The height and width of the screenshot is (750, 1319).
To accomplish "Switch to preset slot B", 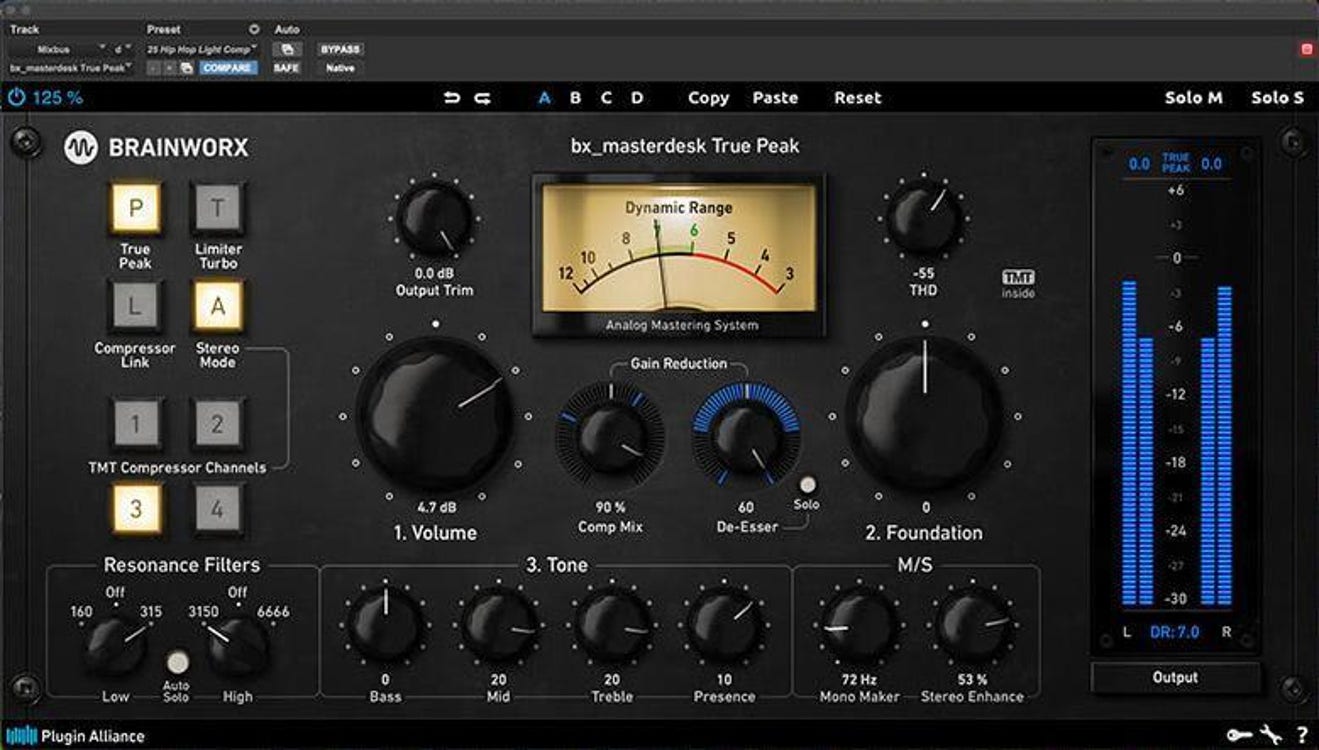I will point(575,97).
